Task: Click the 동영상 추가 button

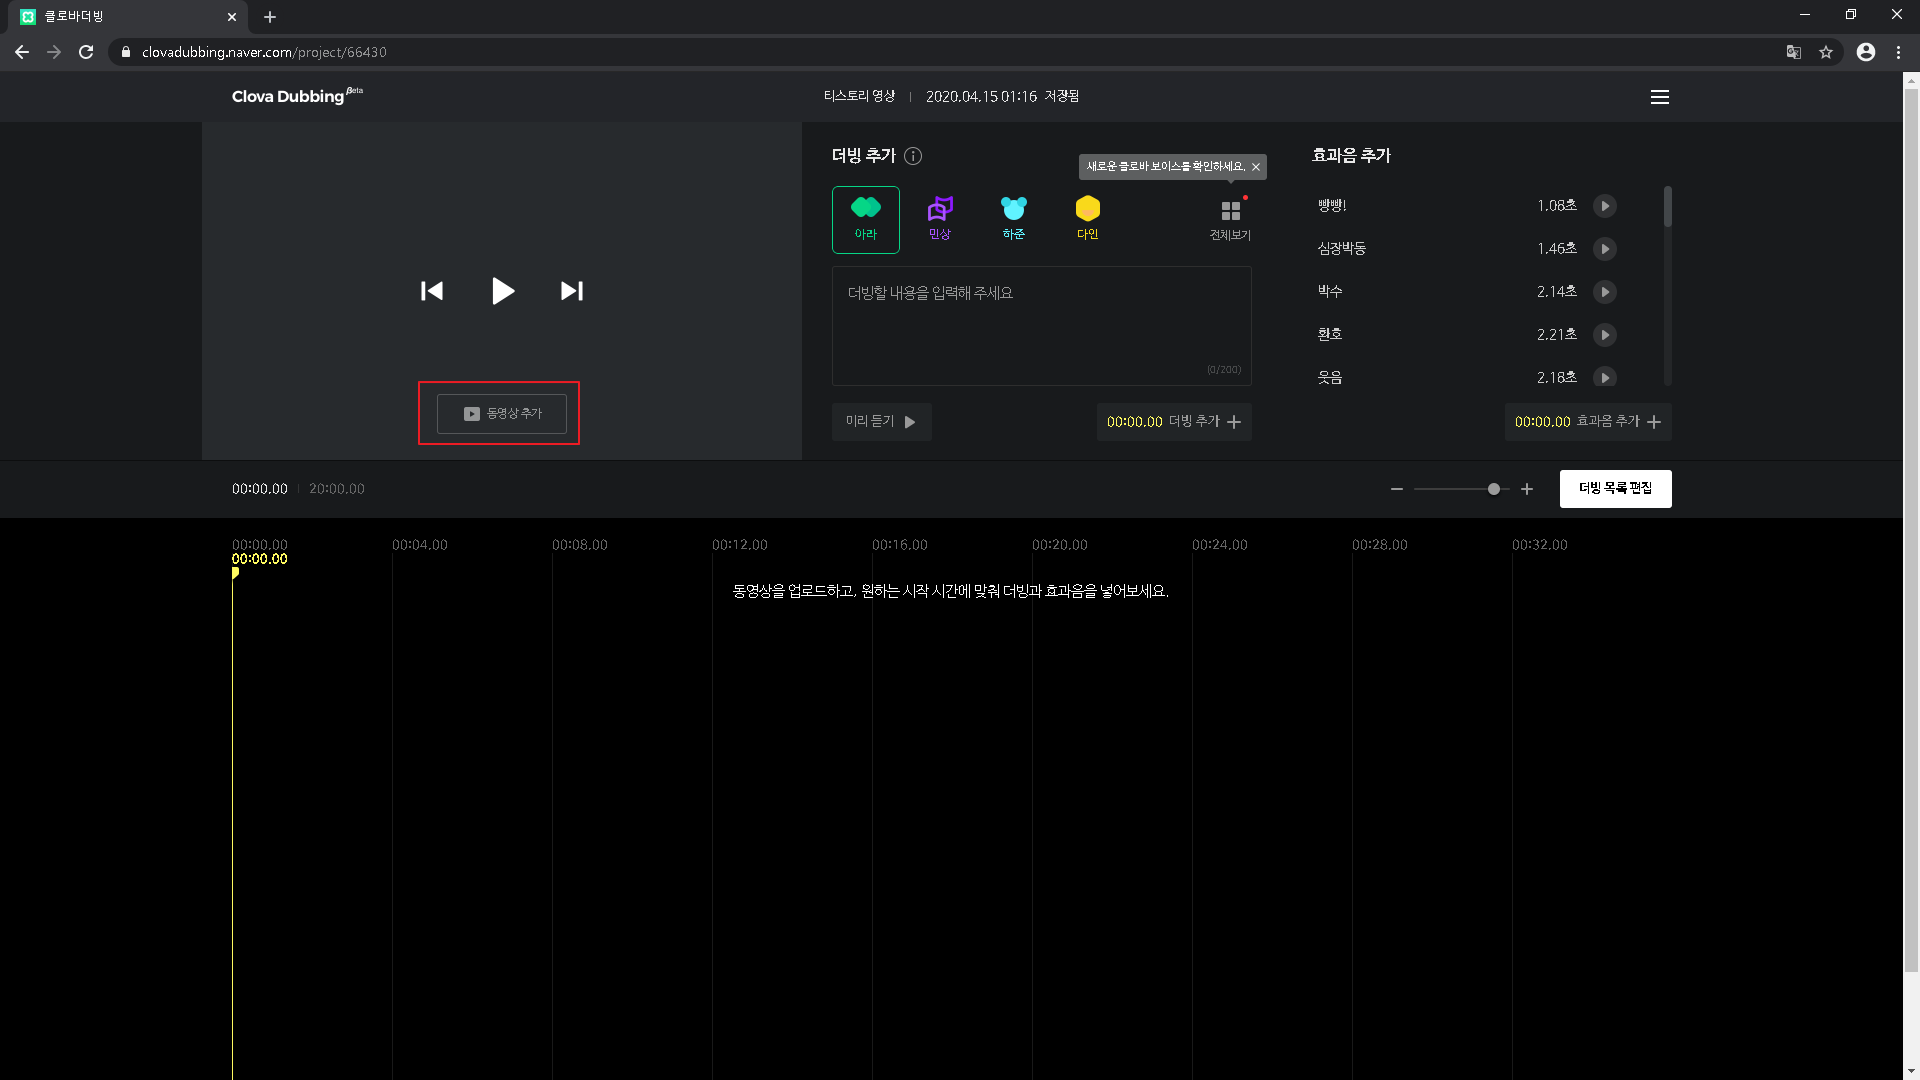Action: 501,413
